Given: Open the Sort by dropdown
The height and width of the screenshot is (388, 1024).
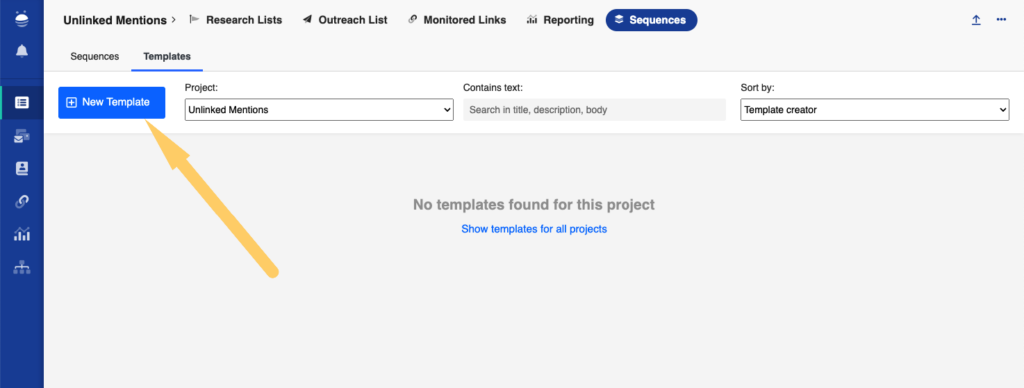Looking at the screenshot, I should point(875,110).
